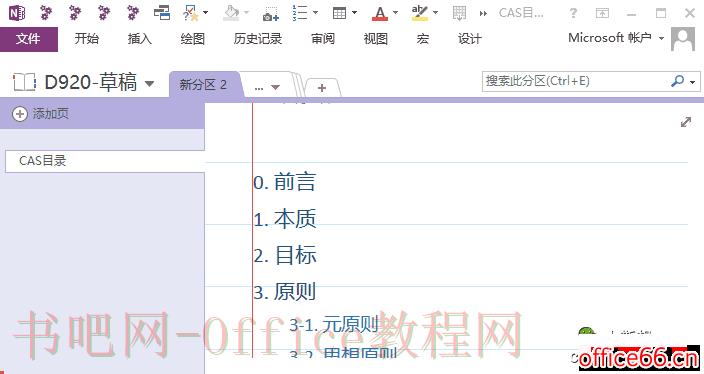The width and height of the screenshot is (704, 374).
Task: Select the 新分区 2 section tab
Action: point(203,84)
